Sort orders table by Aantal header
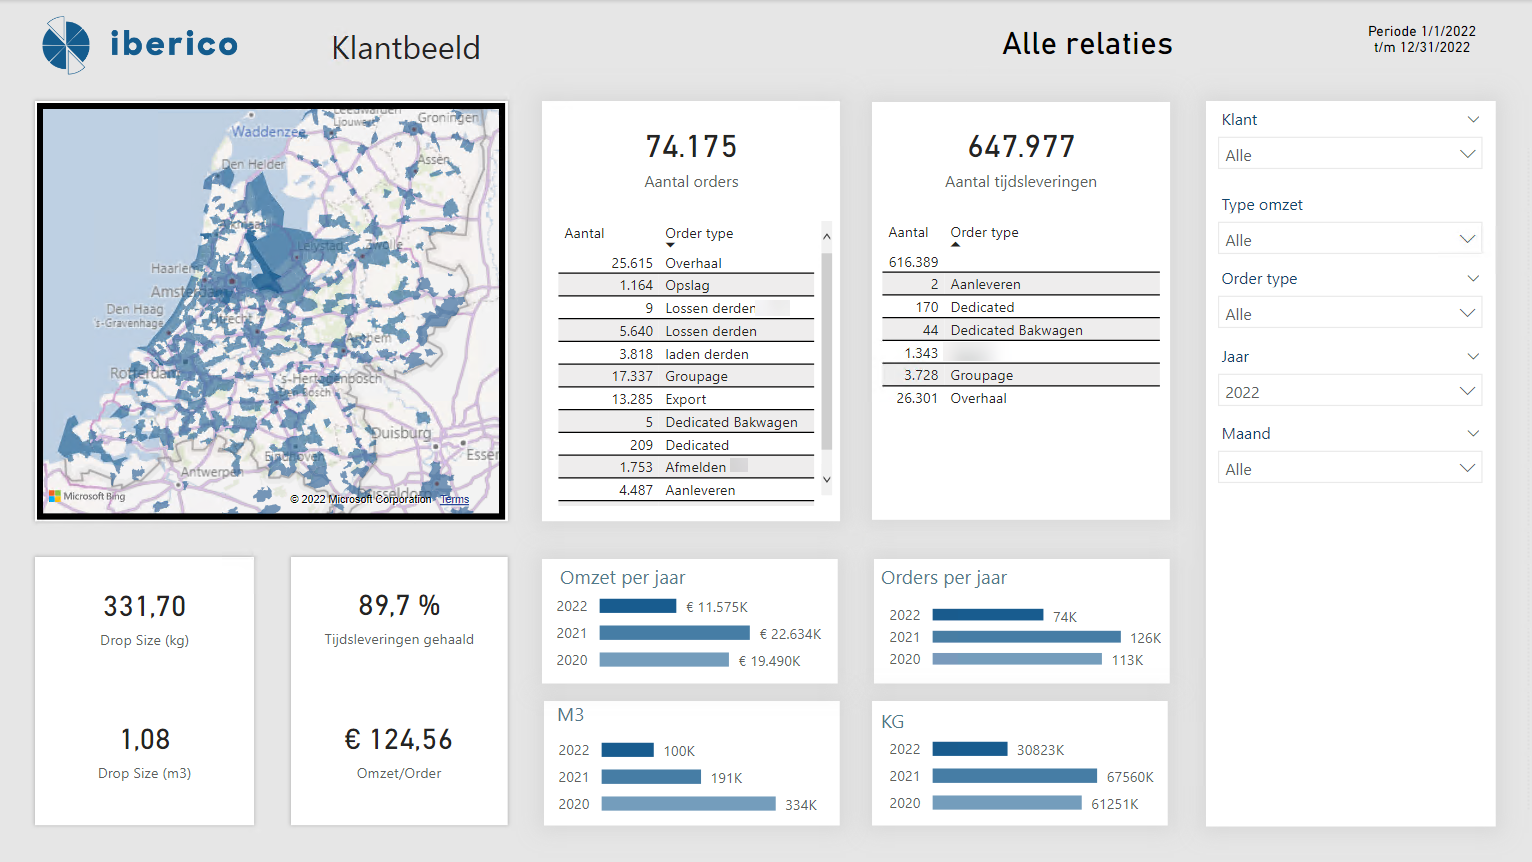Screen dimensions: 1532x862 (584, 233)
